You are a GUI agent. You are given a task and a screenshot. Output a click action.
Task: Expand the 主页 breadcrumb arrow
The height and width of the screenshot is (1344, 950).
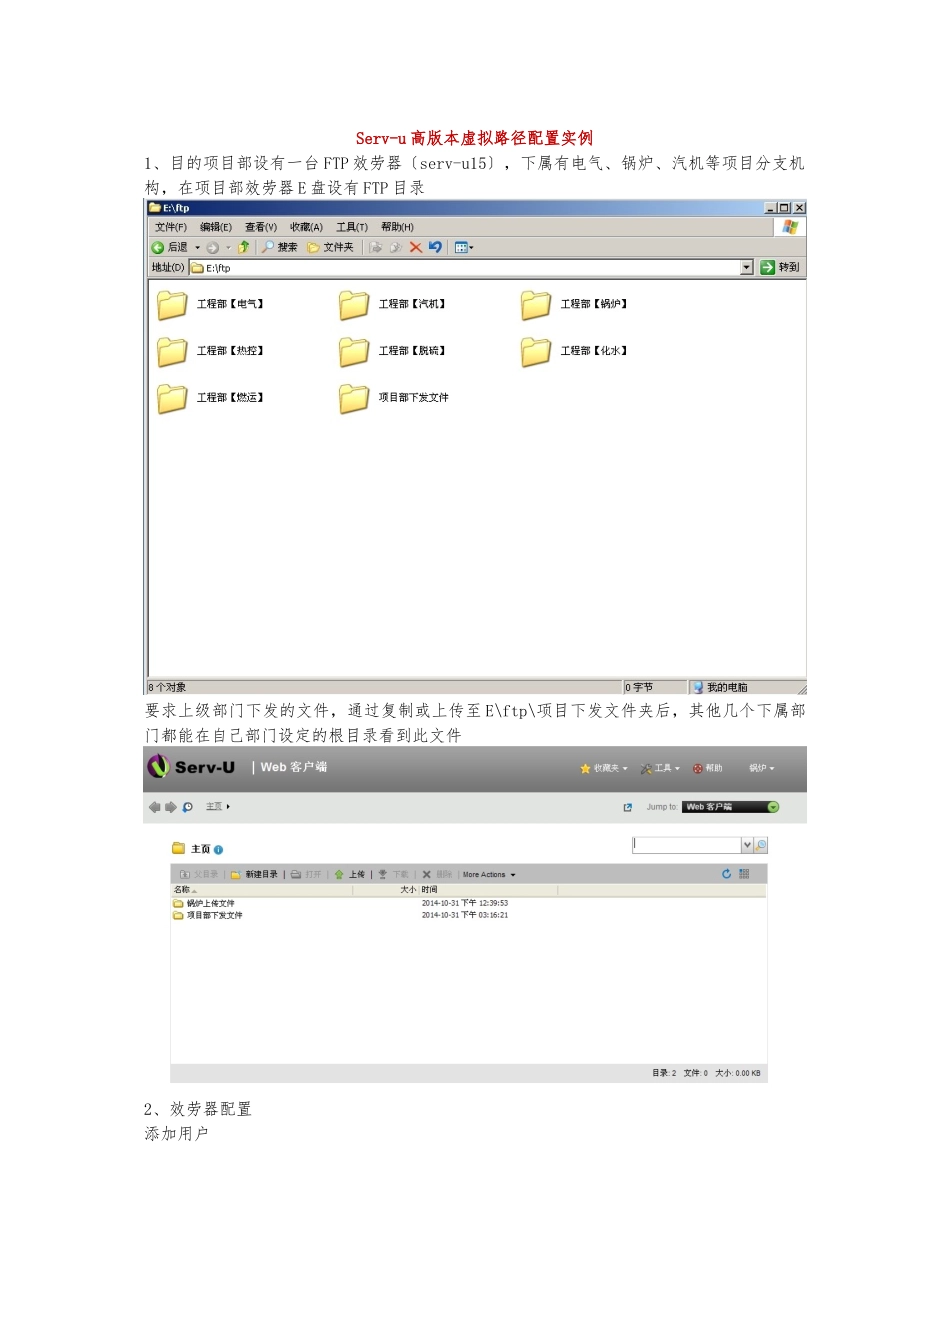coord(228,807)
